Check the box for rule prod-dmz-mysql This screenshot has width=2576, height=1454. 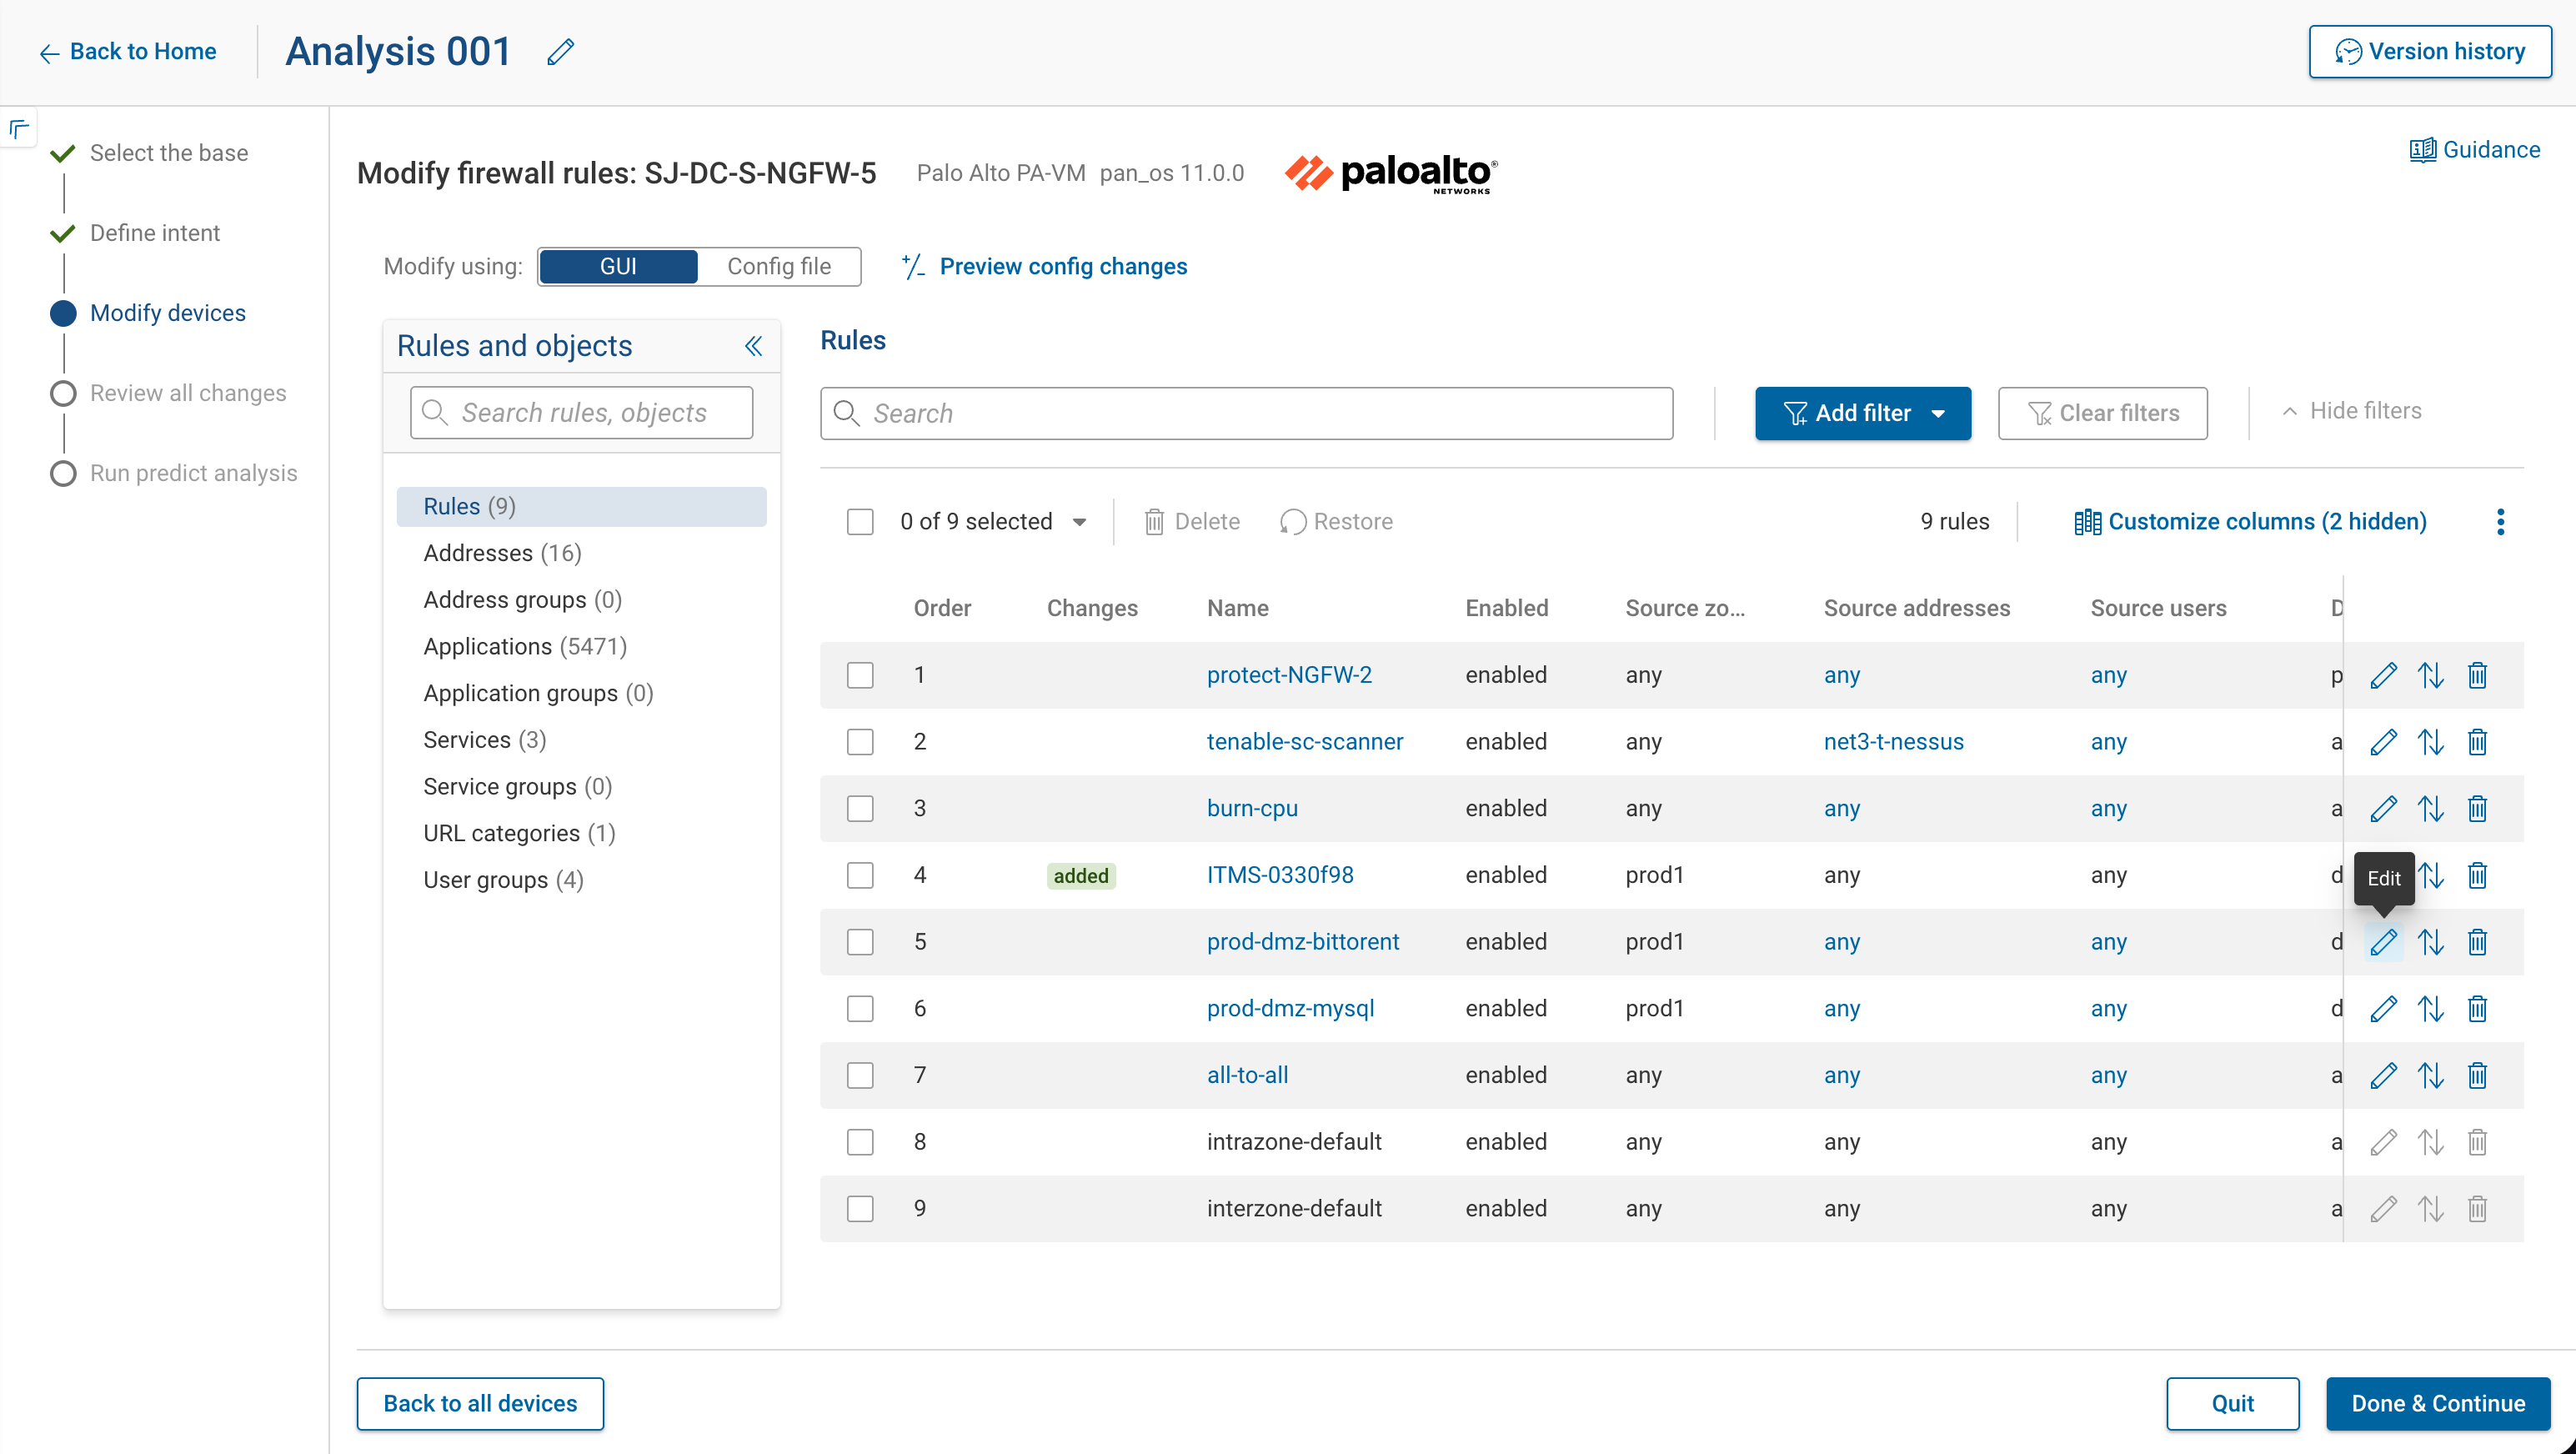point(860,1008)
